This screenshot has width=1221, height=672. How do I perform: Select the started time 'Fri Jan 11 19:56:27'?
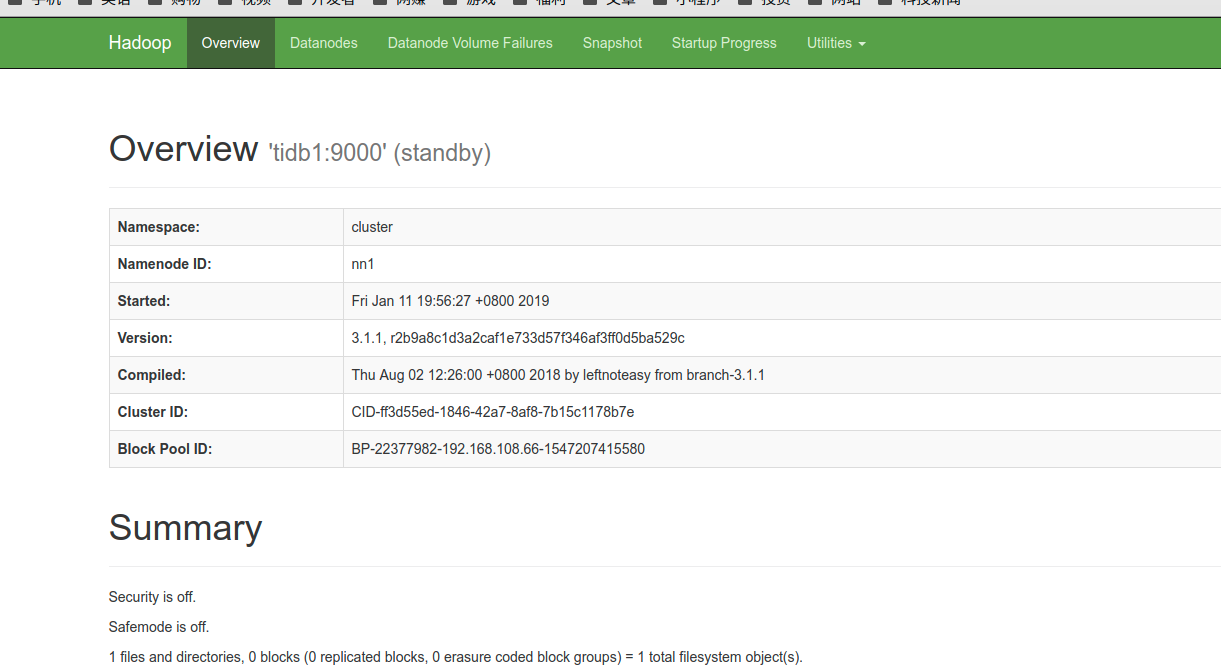(450, 301)
